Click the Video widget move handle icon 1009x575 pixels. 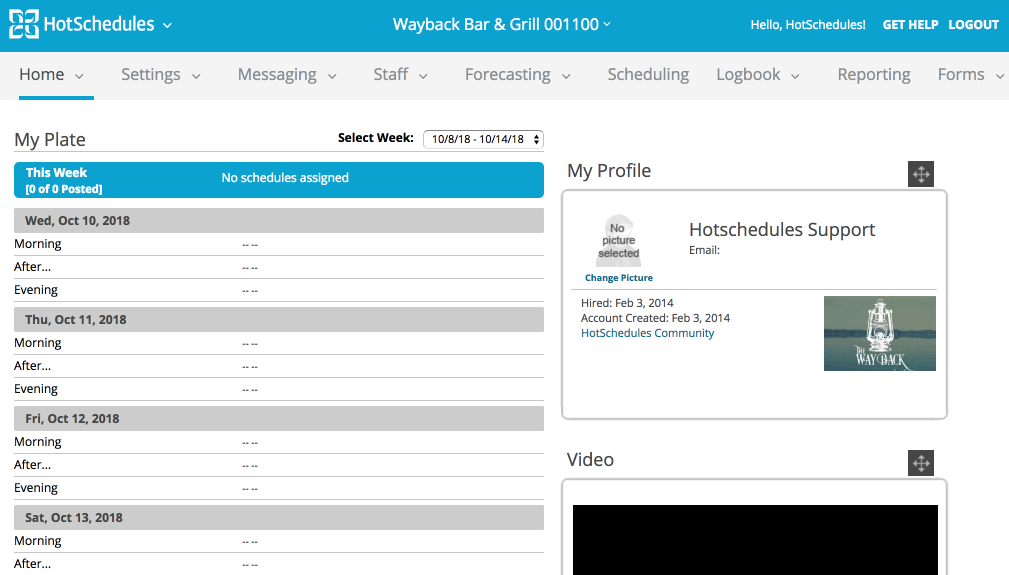click(x=921, y=462)
